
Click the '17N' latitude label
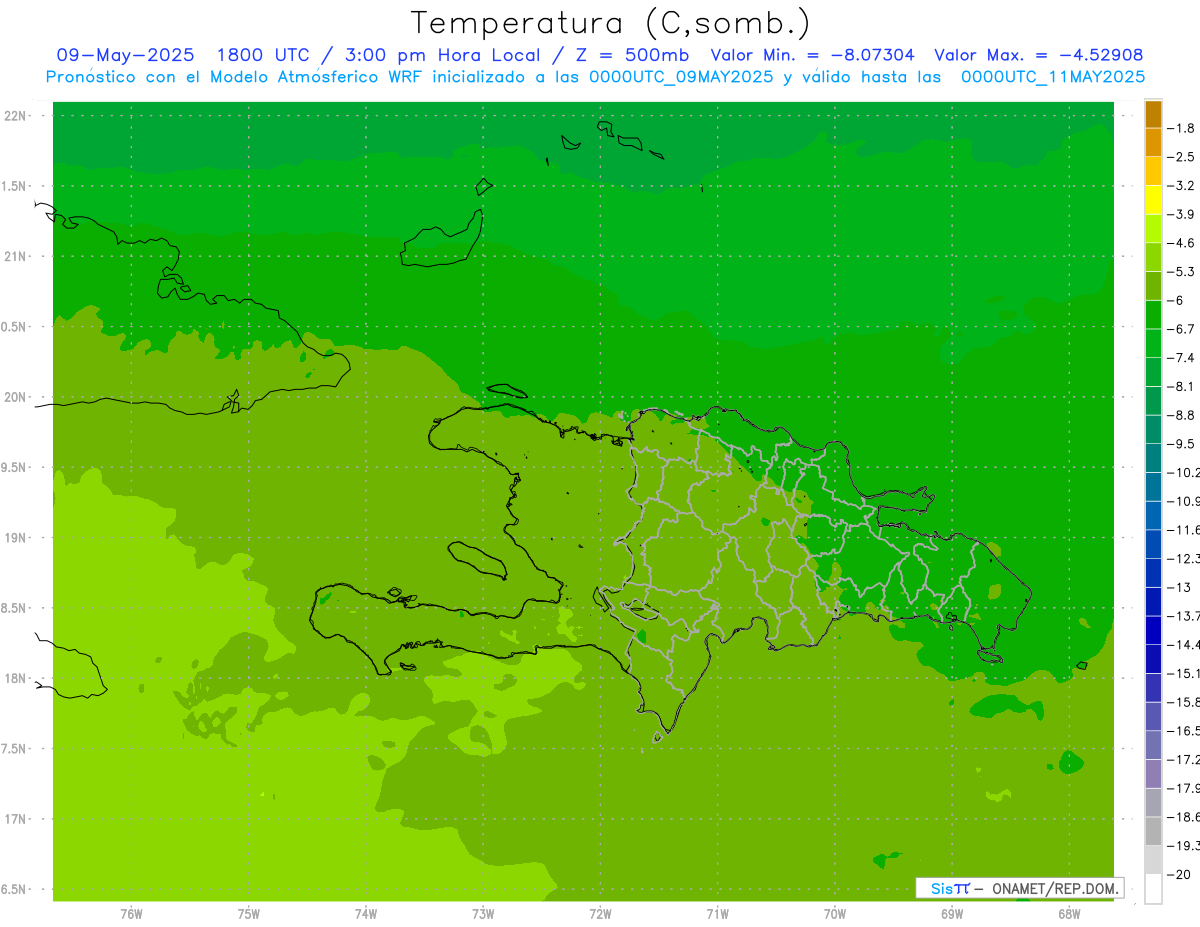[x=17, y=819]
